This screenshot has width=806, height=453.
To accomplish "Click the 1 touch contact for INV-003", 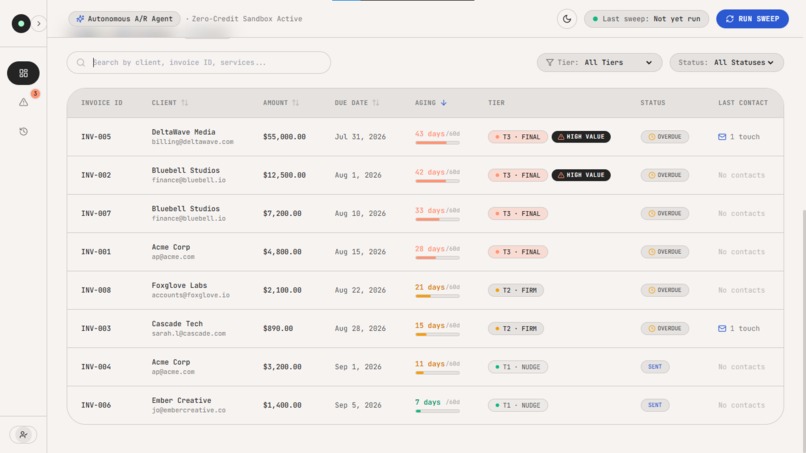I will coord(739,329).
